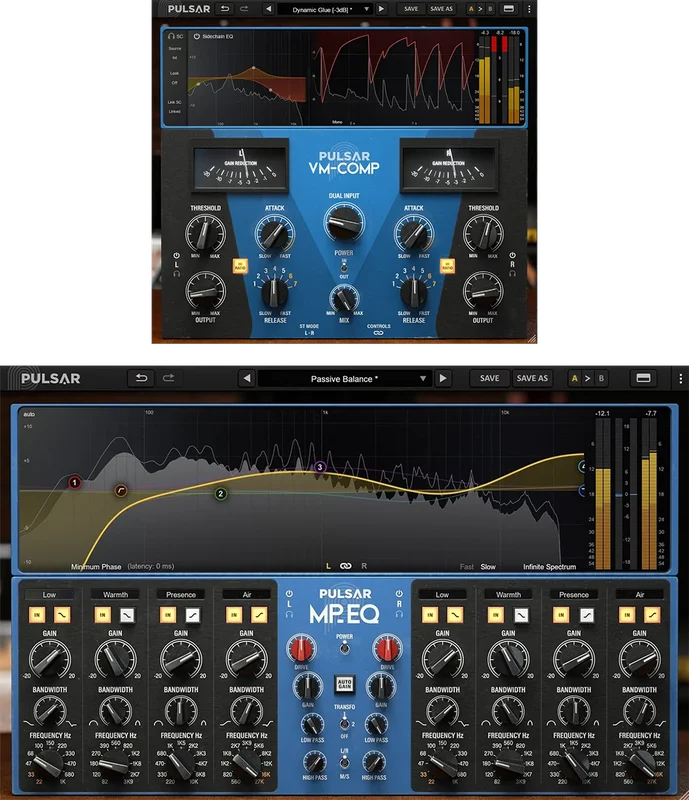The height and width of the screenshot is (800, 689).
Task: Click SAVE AS in VM-COMP header
Action: [x=441, y=9]
